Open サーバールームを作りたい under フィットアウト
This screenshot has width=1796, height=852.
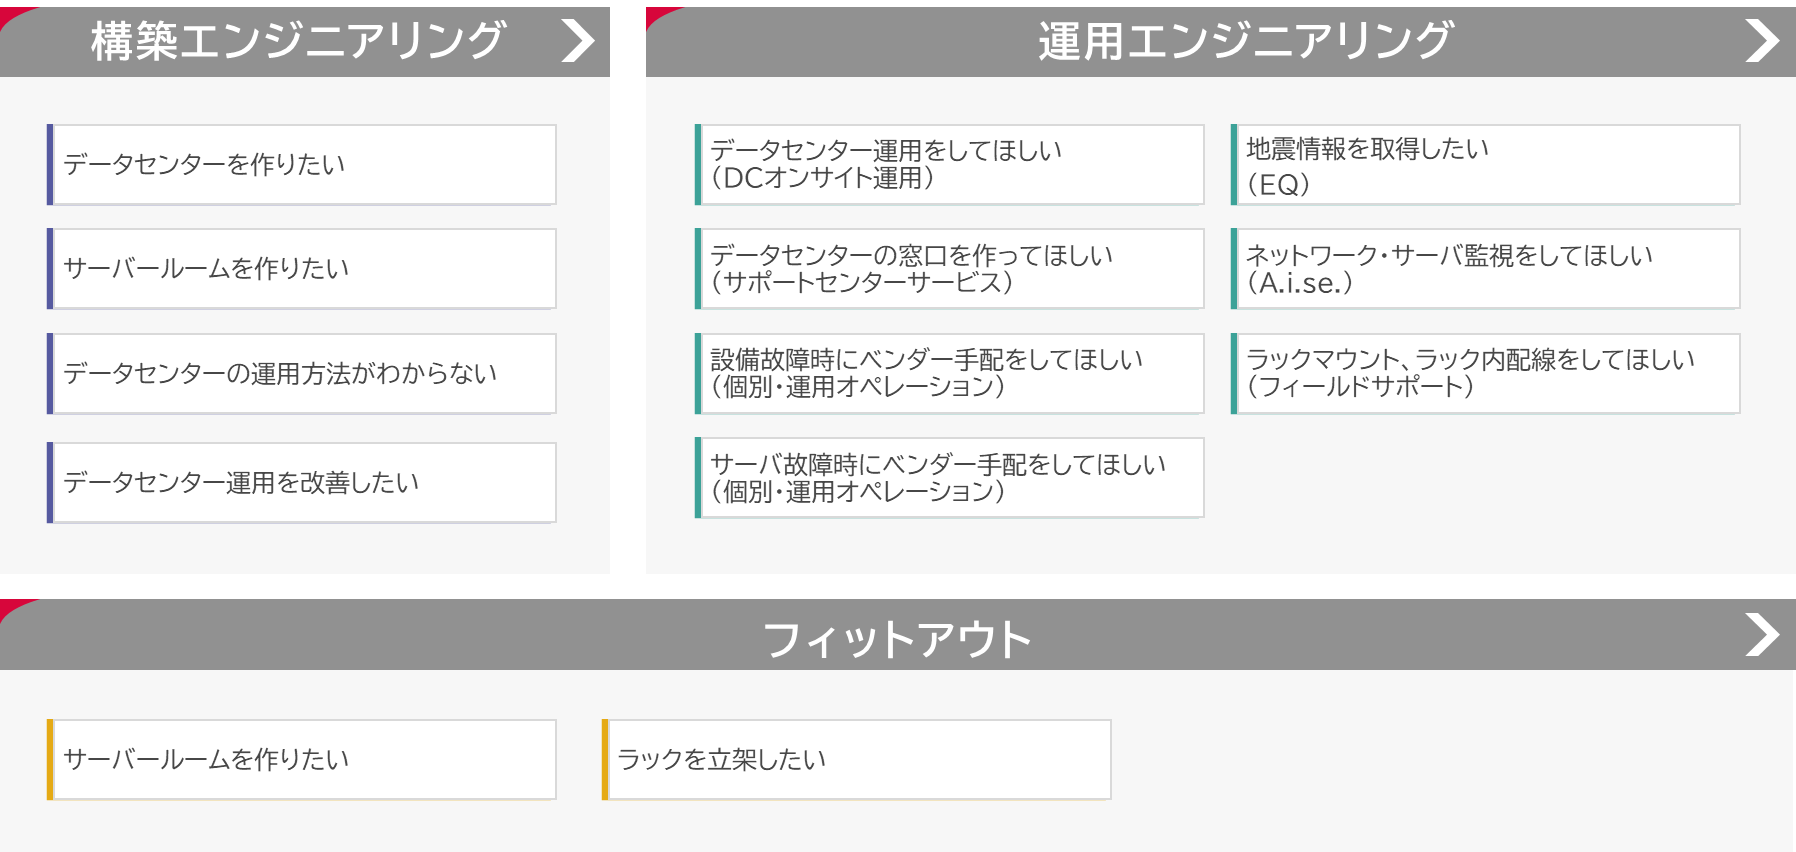302,760
